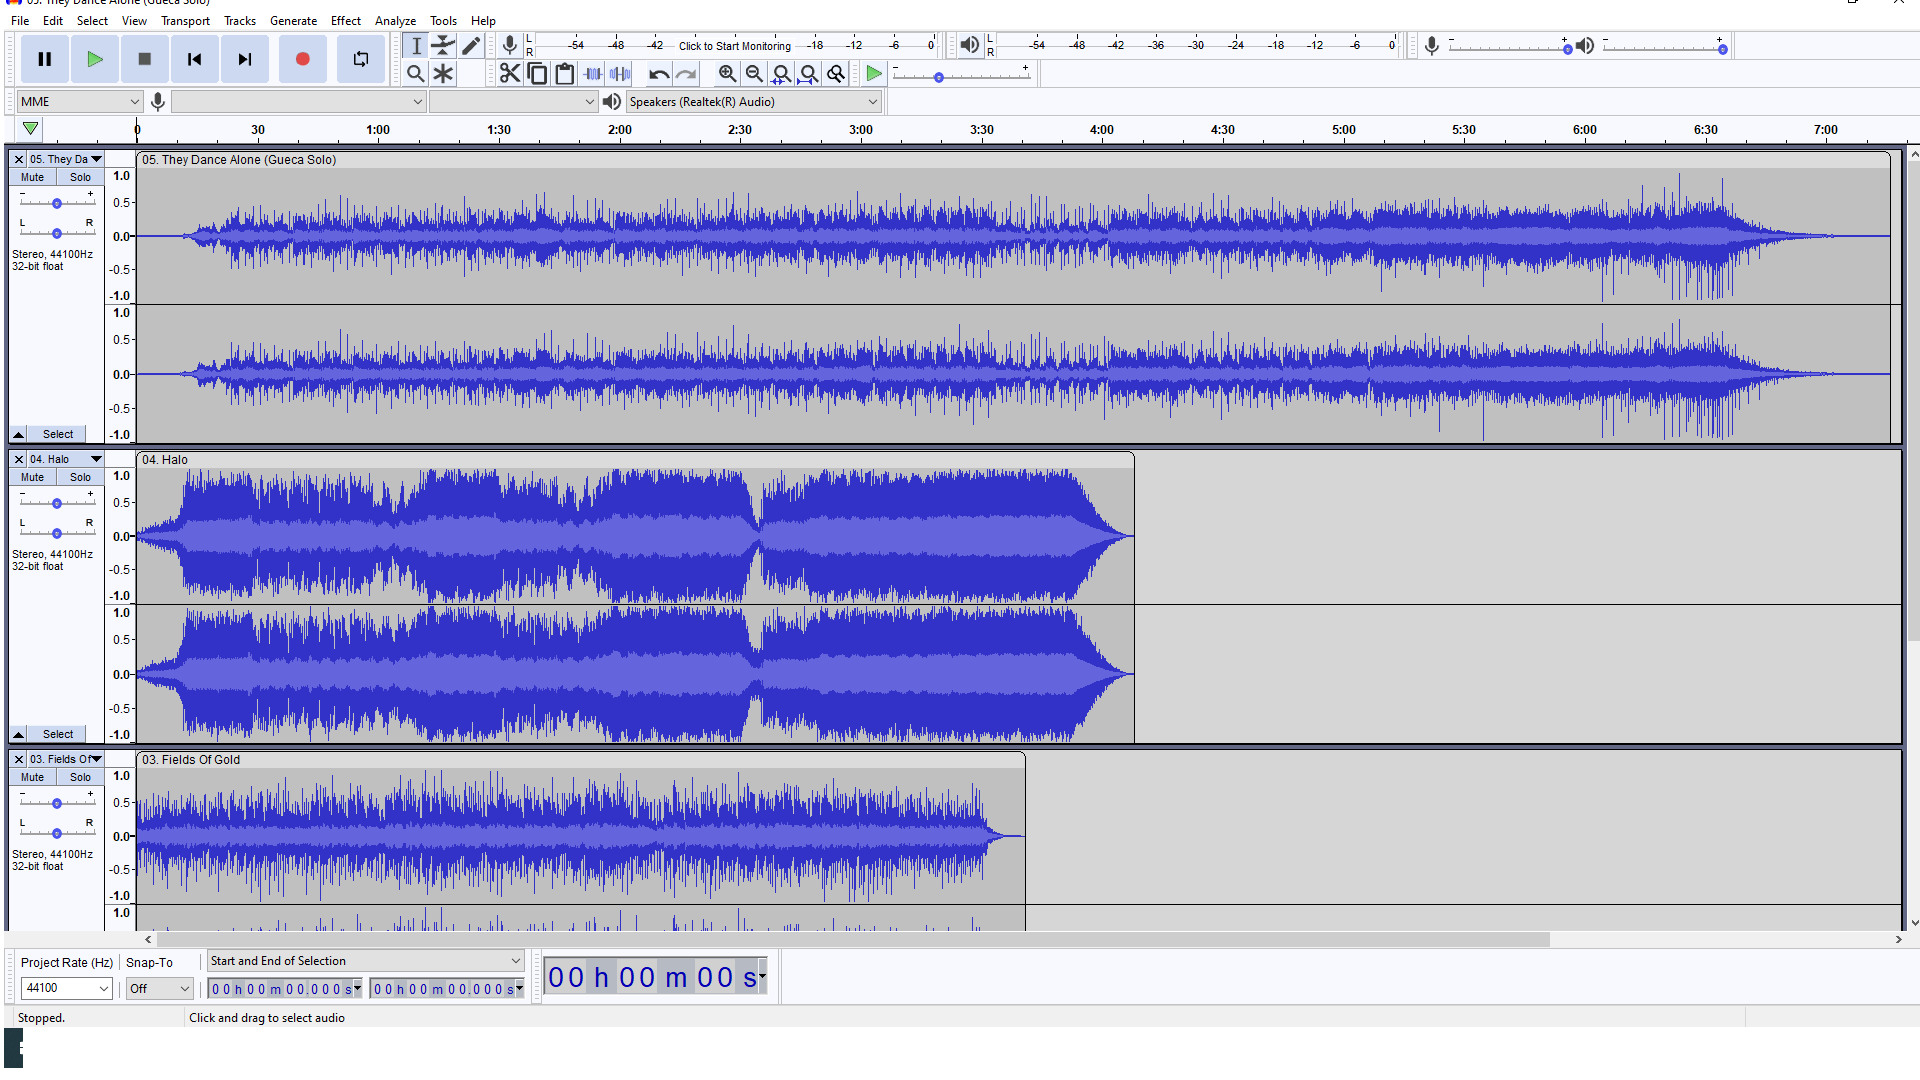This screenshot has width=1920, height=1080.
Task: Open the Transport menu
Action: click(x=185, y=20)
